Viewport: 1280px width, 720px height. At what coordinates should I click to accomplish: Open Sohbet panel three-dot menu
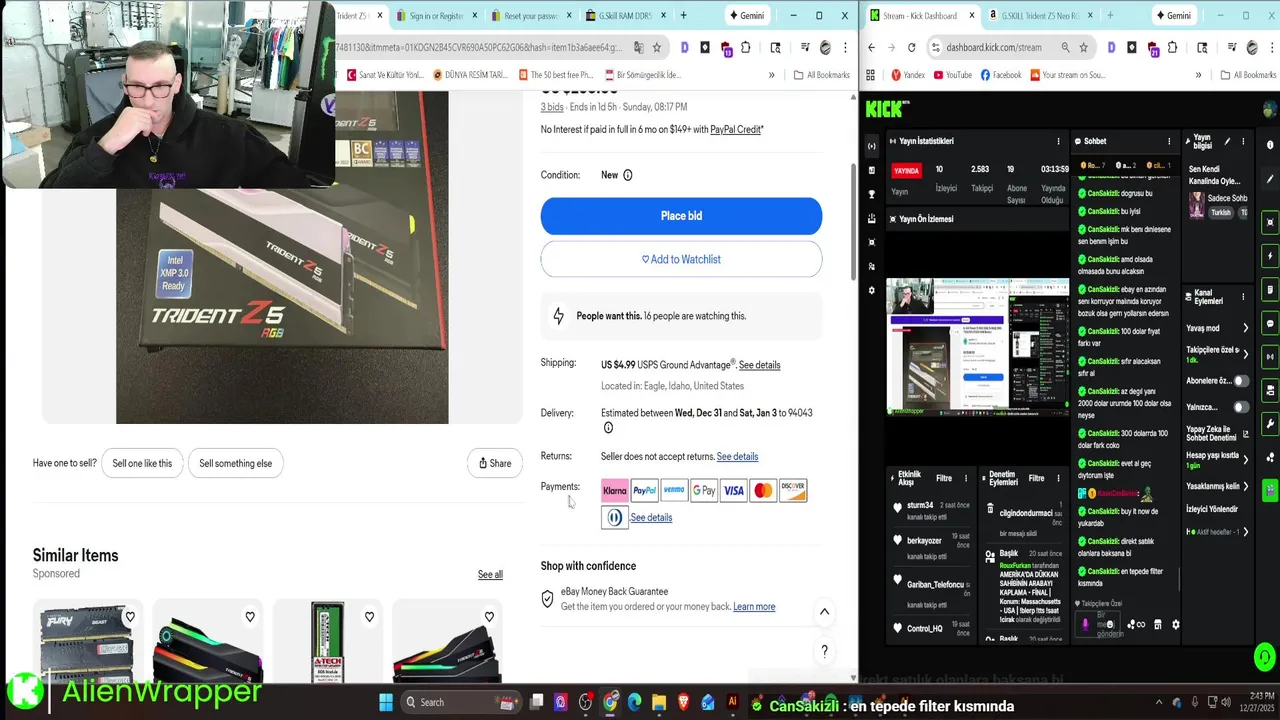(1168, 141)
